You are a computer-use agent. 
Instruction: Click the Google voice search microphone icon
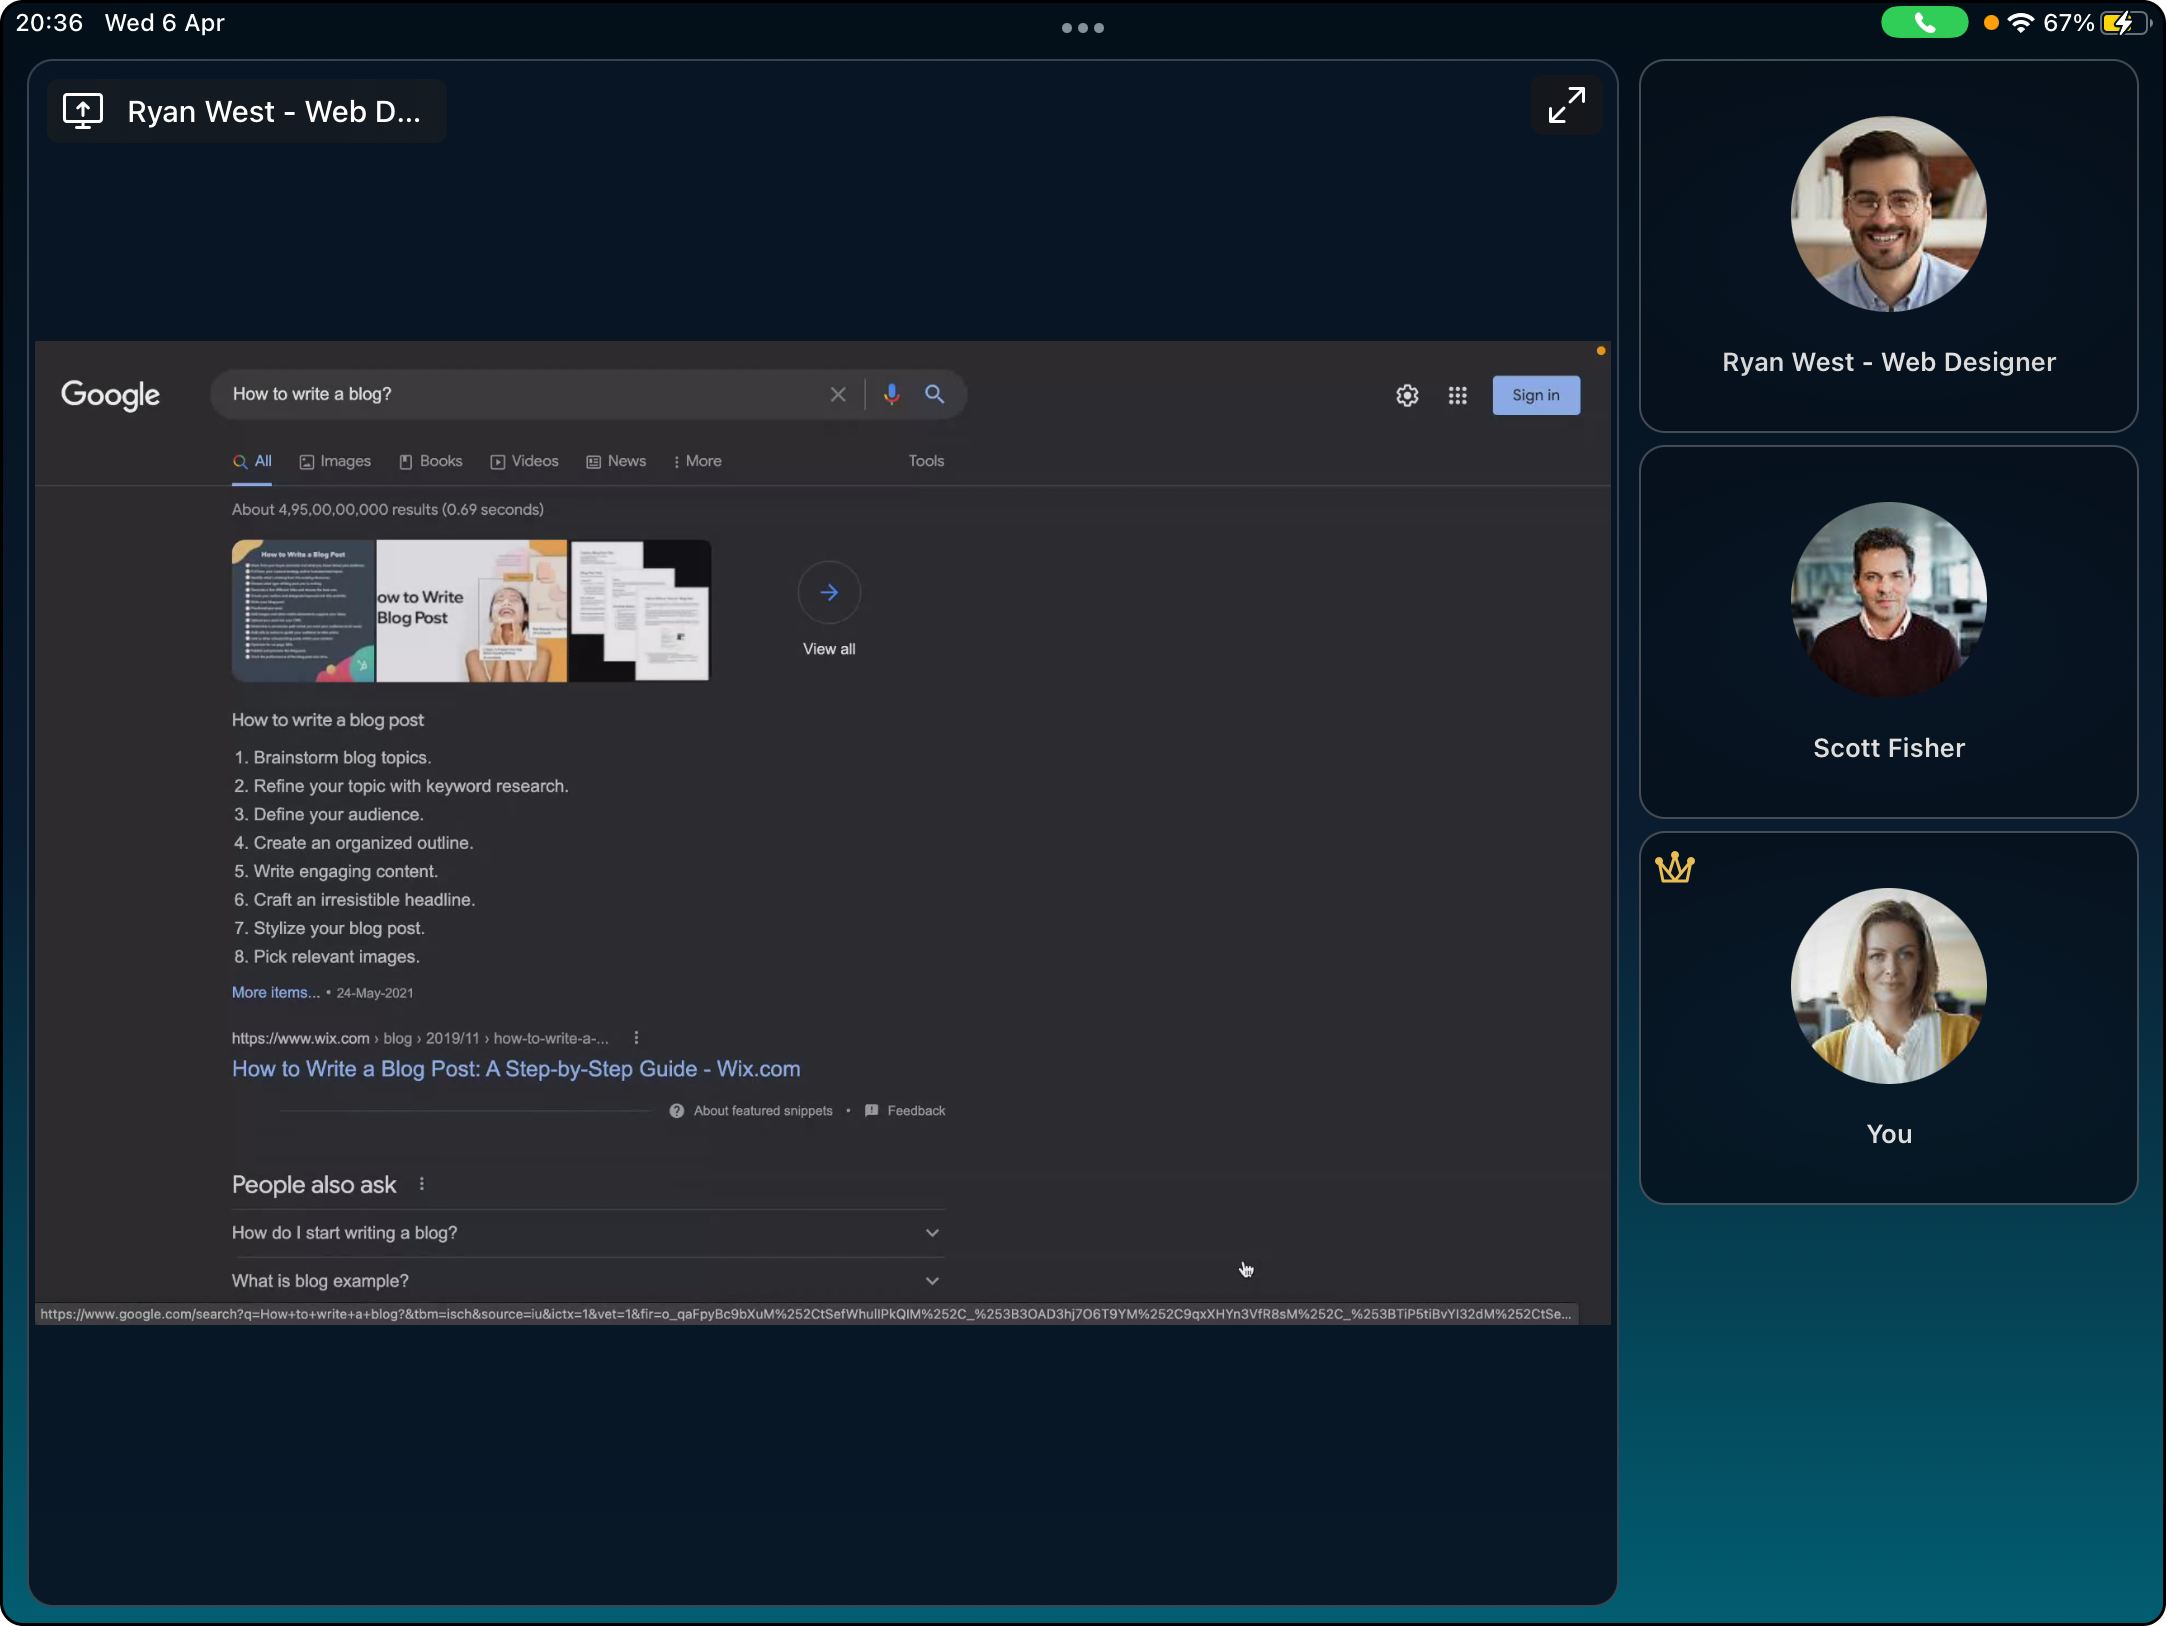pyautogui.click(x=890, y=395)
